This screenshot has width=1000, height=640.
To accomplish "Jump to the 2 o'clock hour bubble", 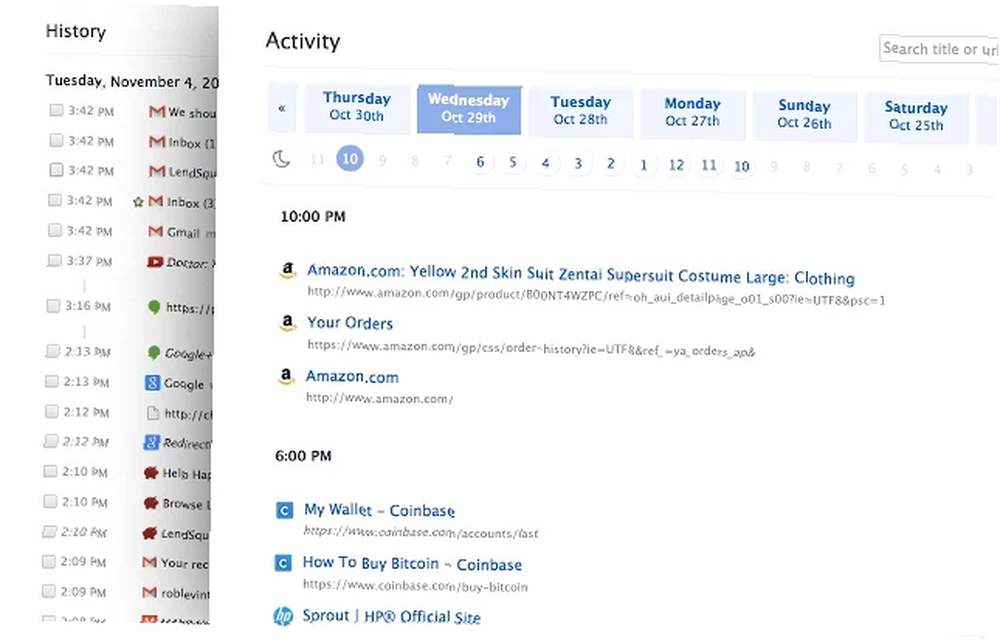I will [x=610, y=164].
